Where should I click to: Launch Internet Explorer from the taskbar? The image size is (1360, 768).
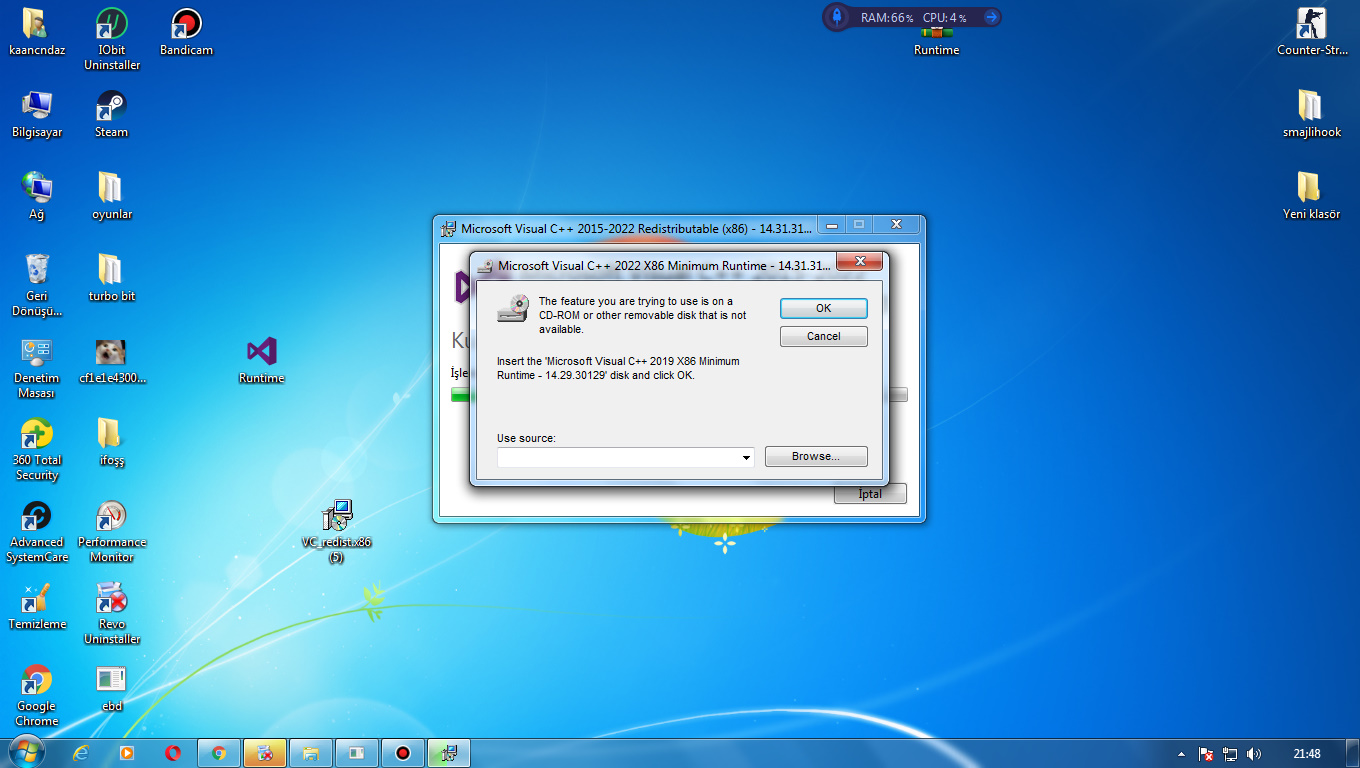[x=81, y=753]
